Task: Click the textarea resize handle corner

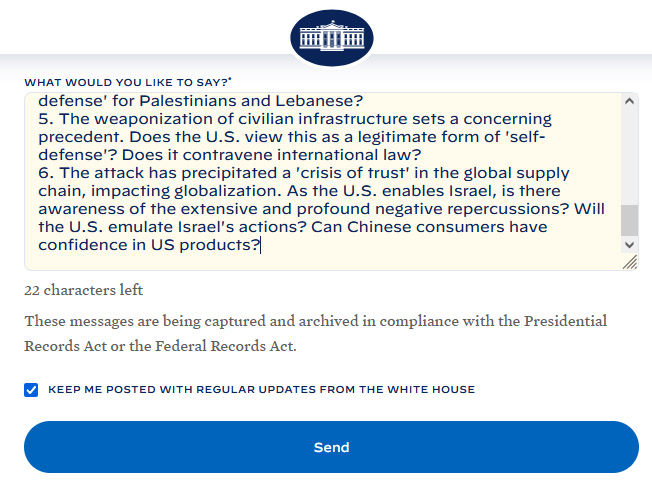Action: click(629, 262)
